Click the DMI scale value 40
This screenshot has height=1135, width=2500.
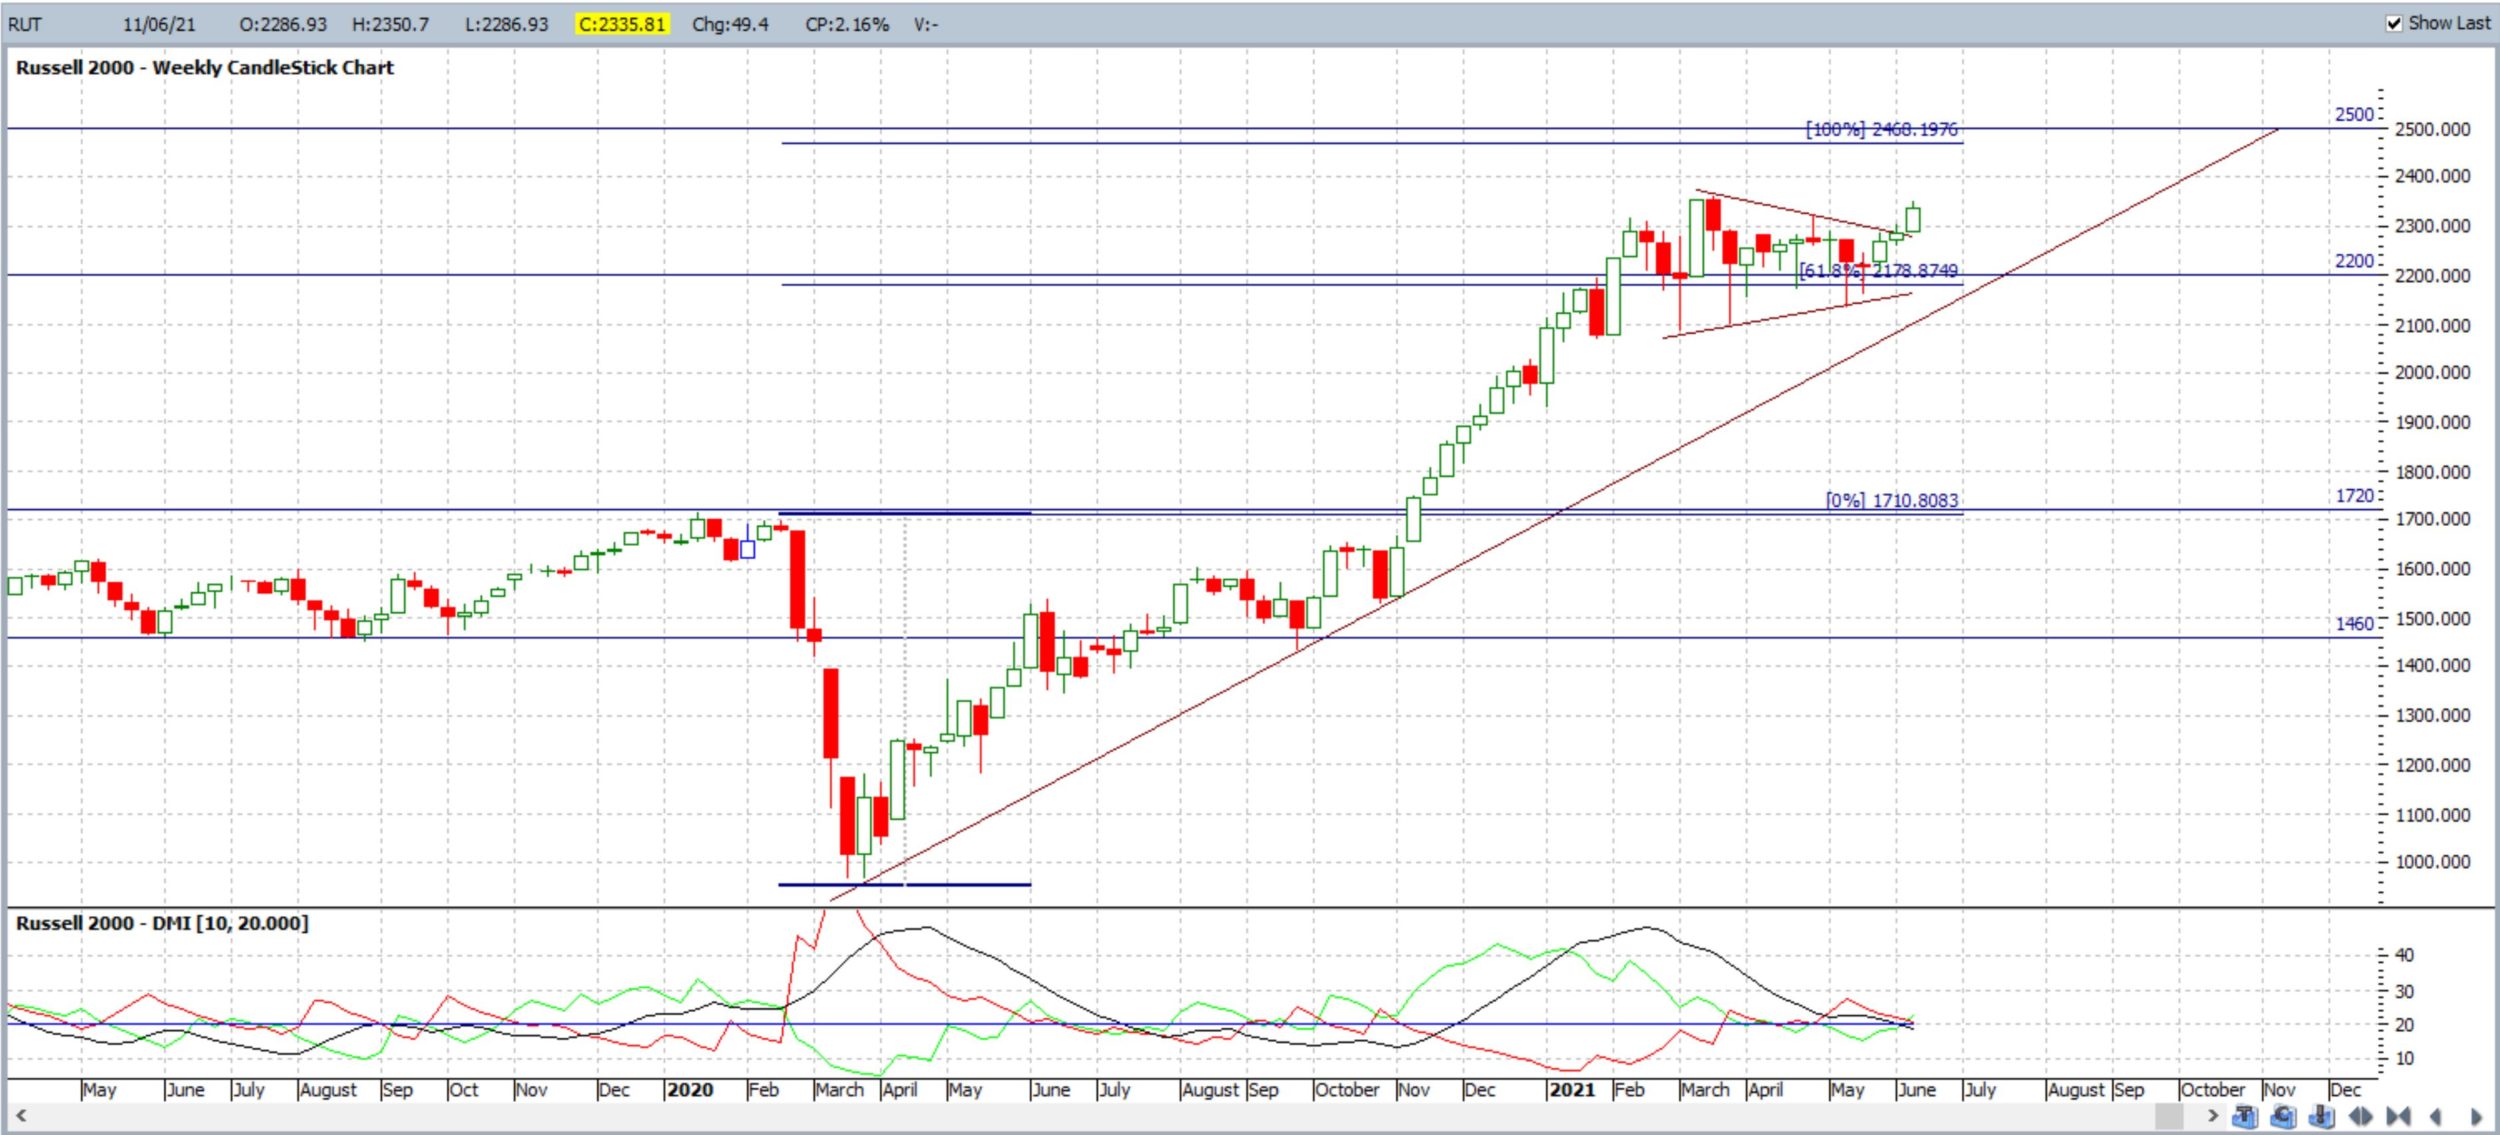(x=2405, y=955)
